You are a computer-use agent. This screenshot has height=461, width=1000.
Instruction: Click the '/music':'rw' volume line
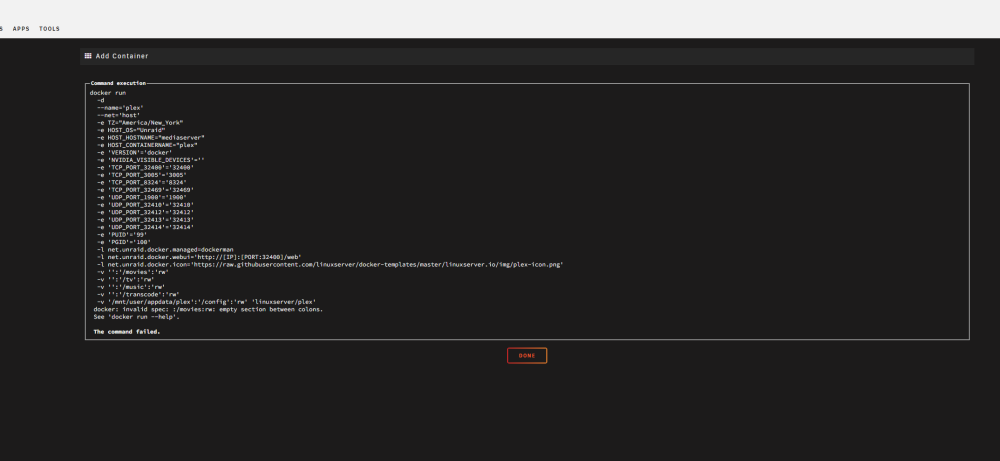131,287
